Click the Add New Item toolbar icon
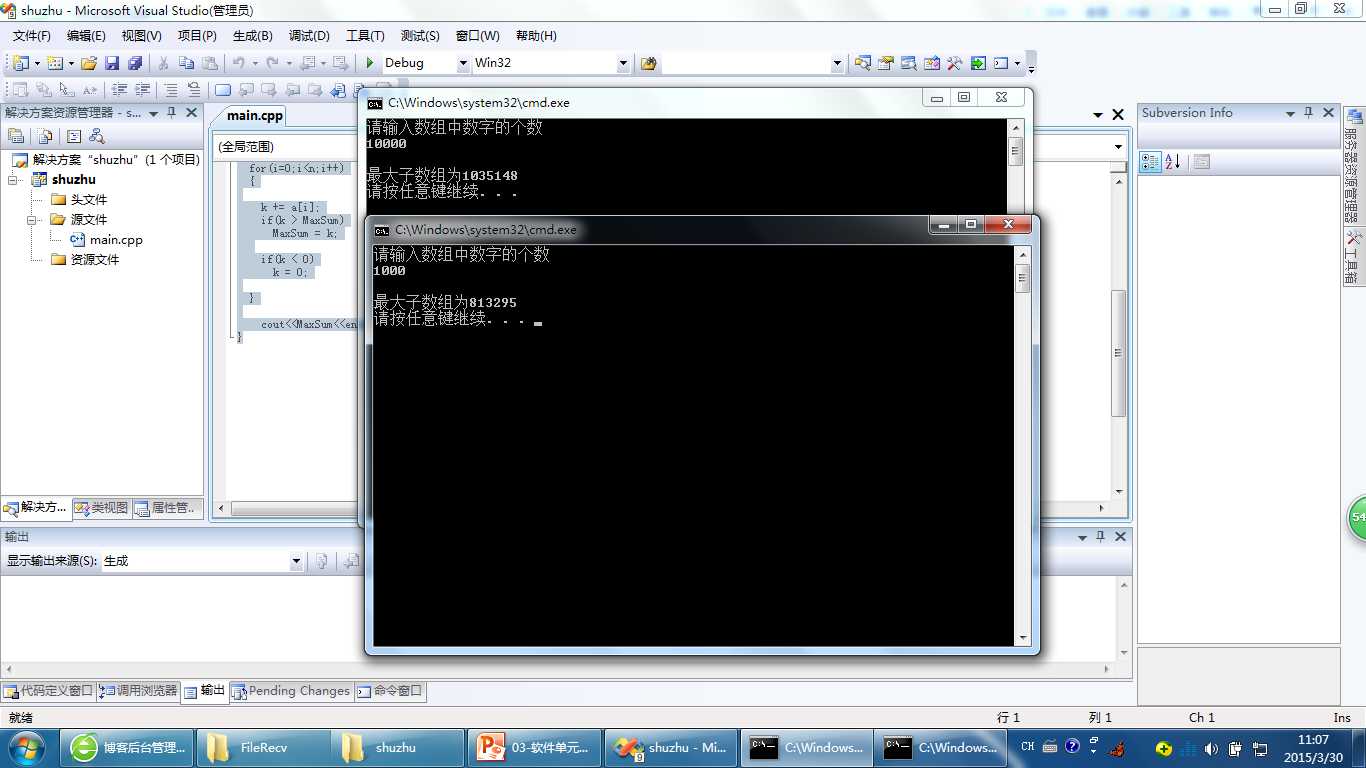Image resolution: width=1366 pixels, height=768 pixels. tap(54, 63)
